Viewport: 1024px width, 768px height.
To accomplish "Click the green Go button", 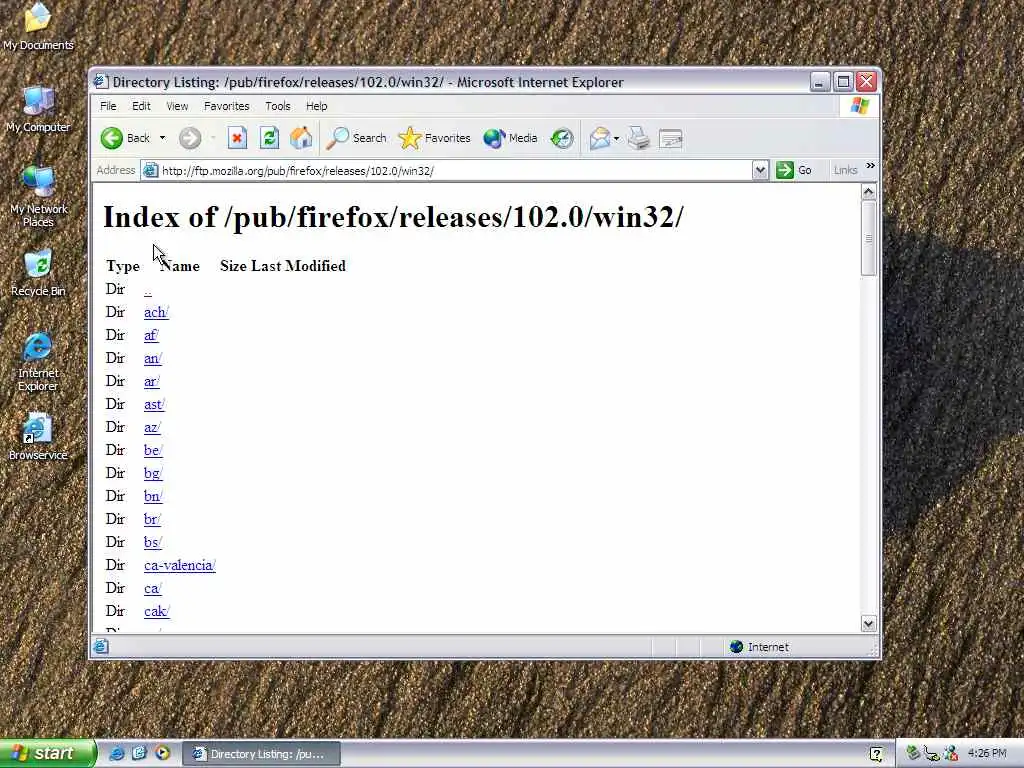I will pos(793,170).
